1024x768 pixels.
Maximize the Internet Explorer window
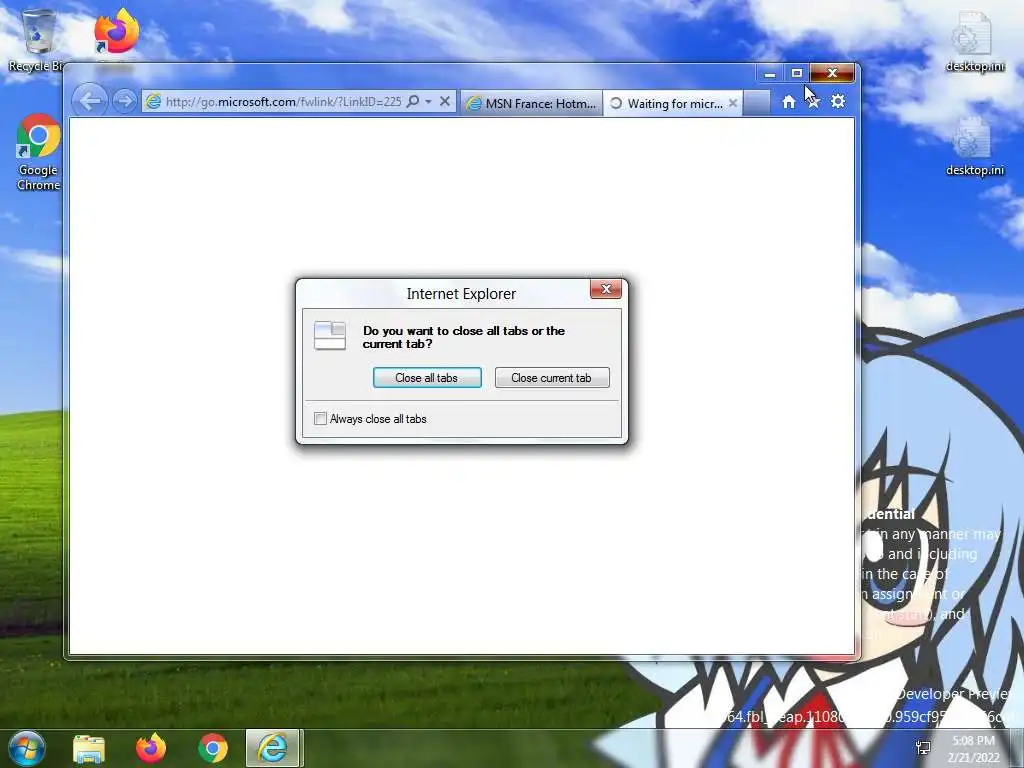(797, 73)
